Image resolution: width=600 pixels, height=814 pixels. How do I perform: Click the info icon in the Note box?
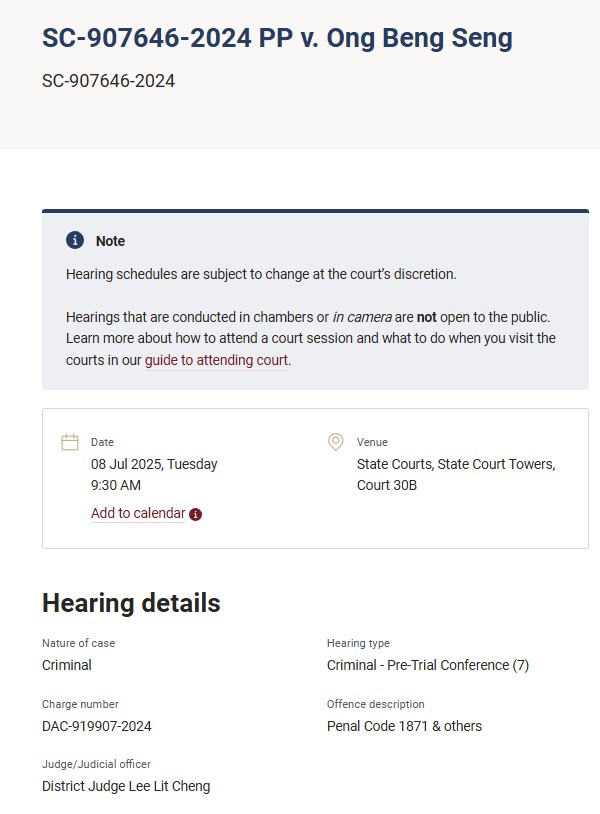click(74, 239)
